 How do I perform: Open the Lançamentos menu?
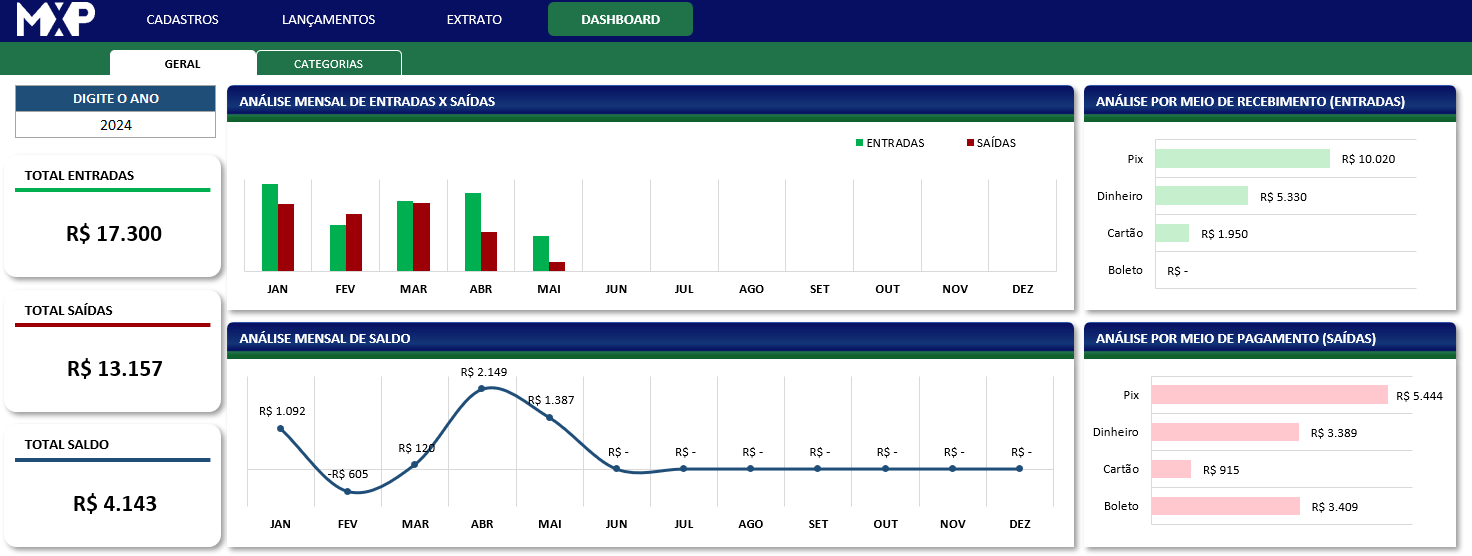pos(328,19)
